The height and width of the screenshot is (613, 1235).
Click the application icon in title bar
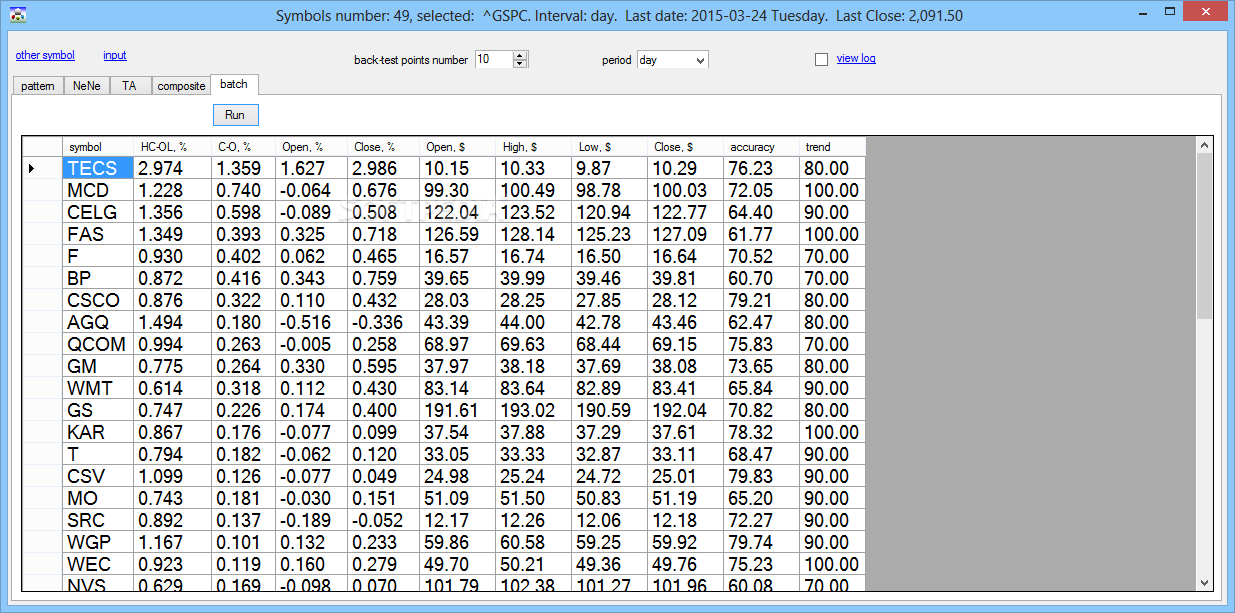[17, 15]
